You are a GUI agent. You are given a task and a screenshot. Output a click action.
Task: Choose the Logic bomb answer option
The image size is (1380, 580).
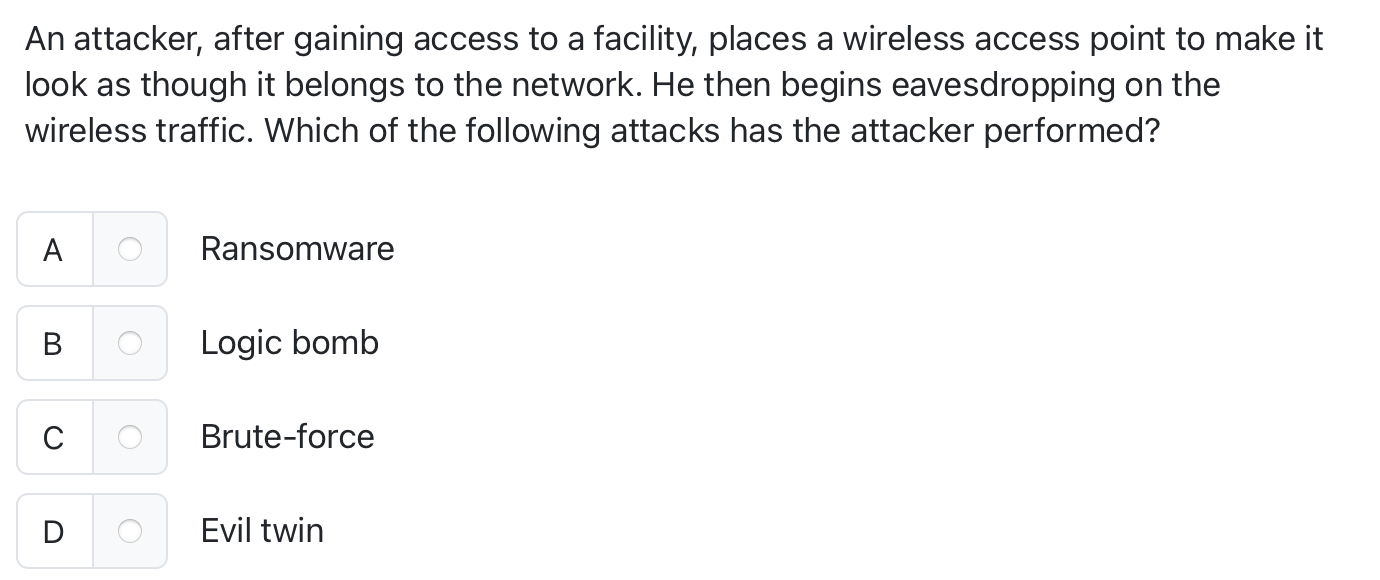(x=290, y=343)
